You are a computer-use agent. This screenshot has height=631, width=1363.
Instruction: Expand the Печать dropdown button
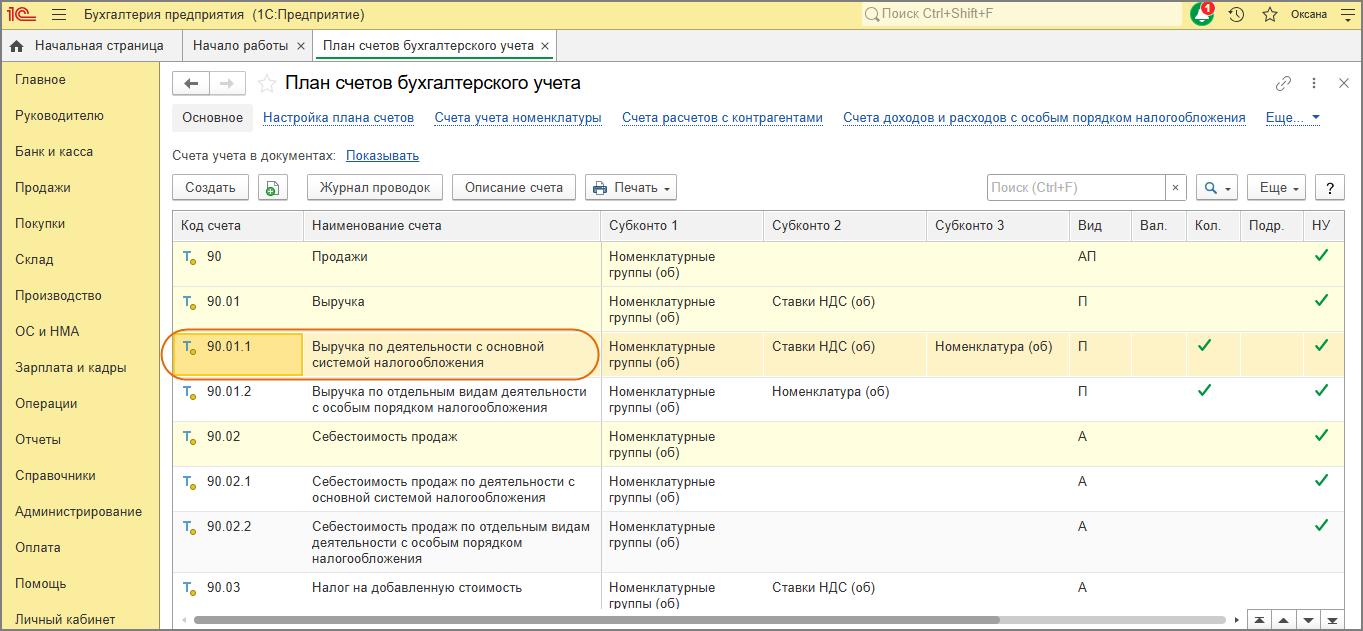(631, 188)
